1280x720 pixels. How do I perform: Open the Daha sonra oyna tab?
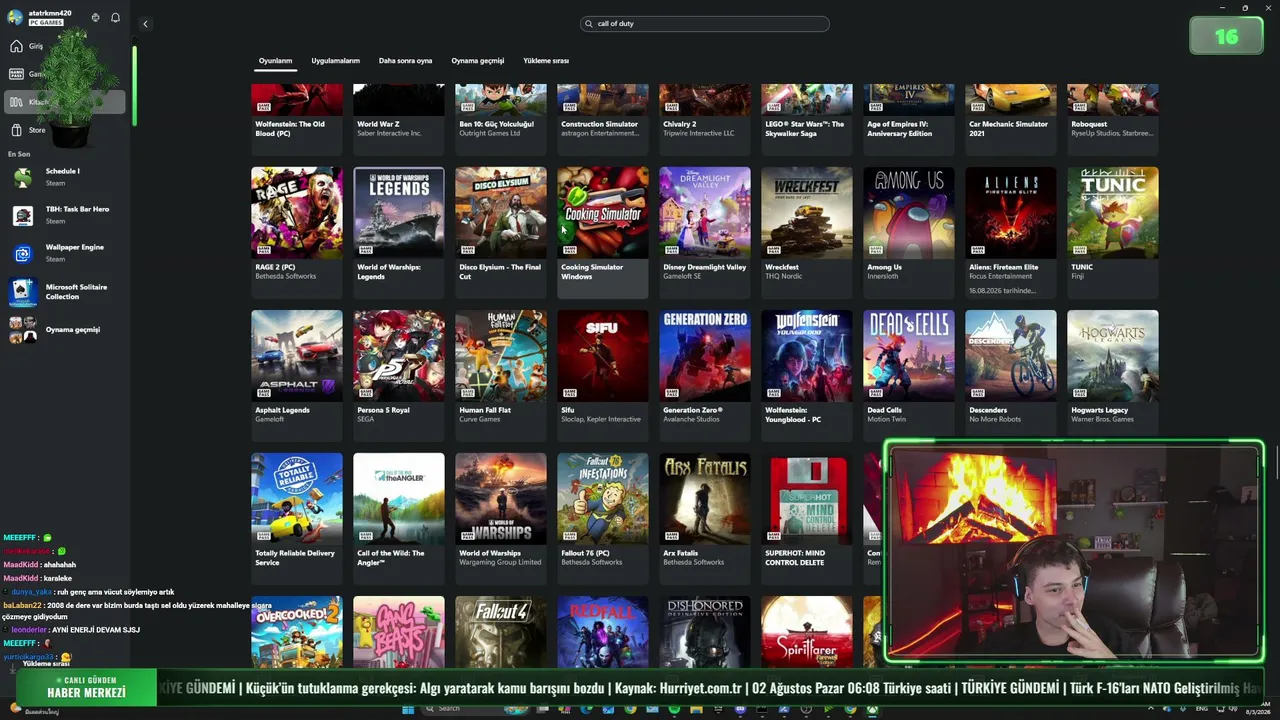point(405,61)
